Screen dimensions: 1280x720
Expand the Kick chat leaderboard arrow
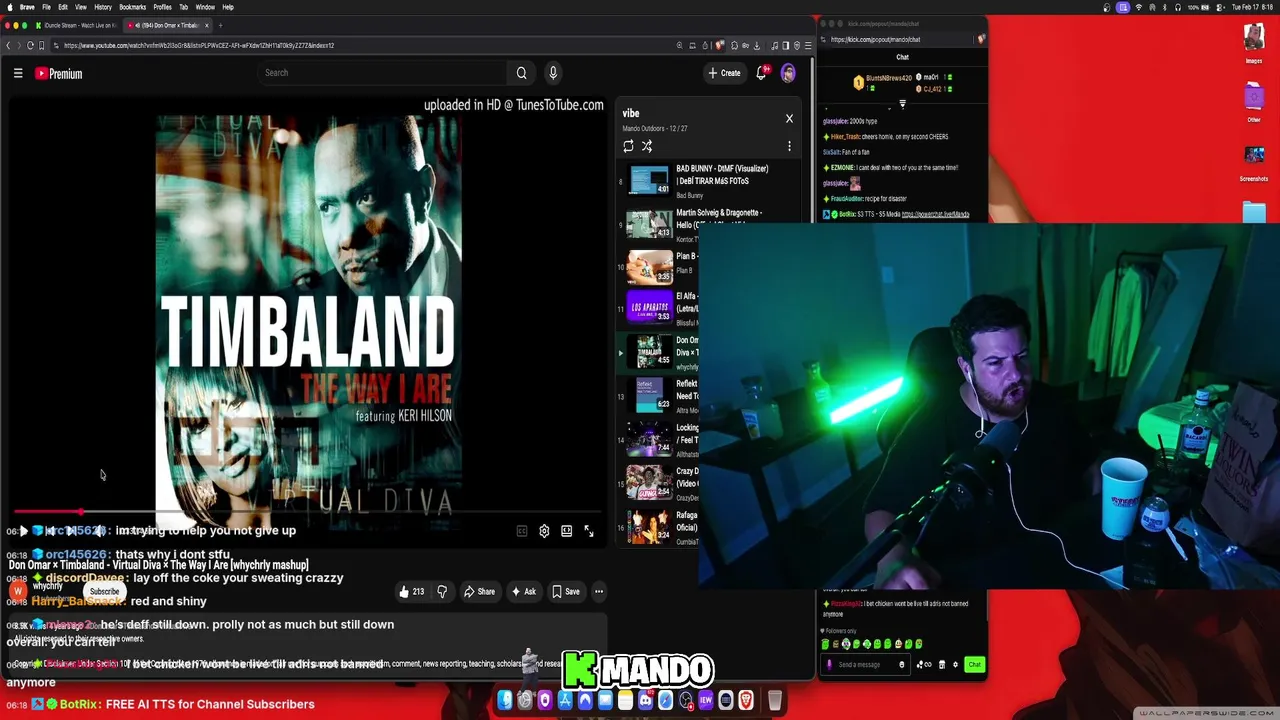[902, 103]
